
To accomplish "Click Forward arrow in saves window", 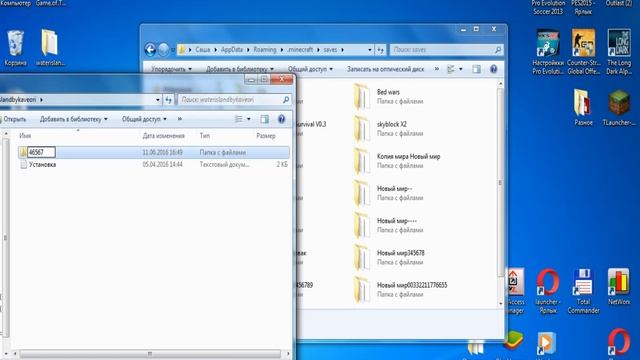I will coord(163,50).
